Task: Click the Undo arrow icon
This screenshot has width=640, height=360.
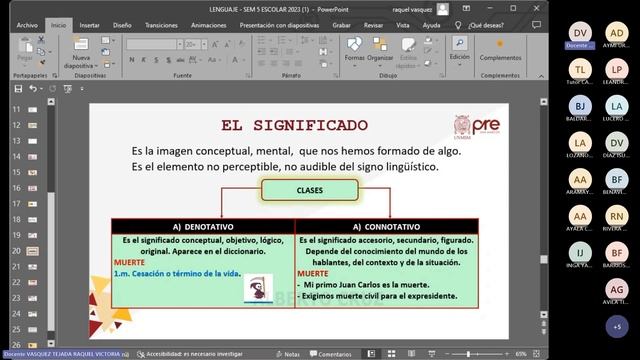Action: [33, 88]
